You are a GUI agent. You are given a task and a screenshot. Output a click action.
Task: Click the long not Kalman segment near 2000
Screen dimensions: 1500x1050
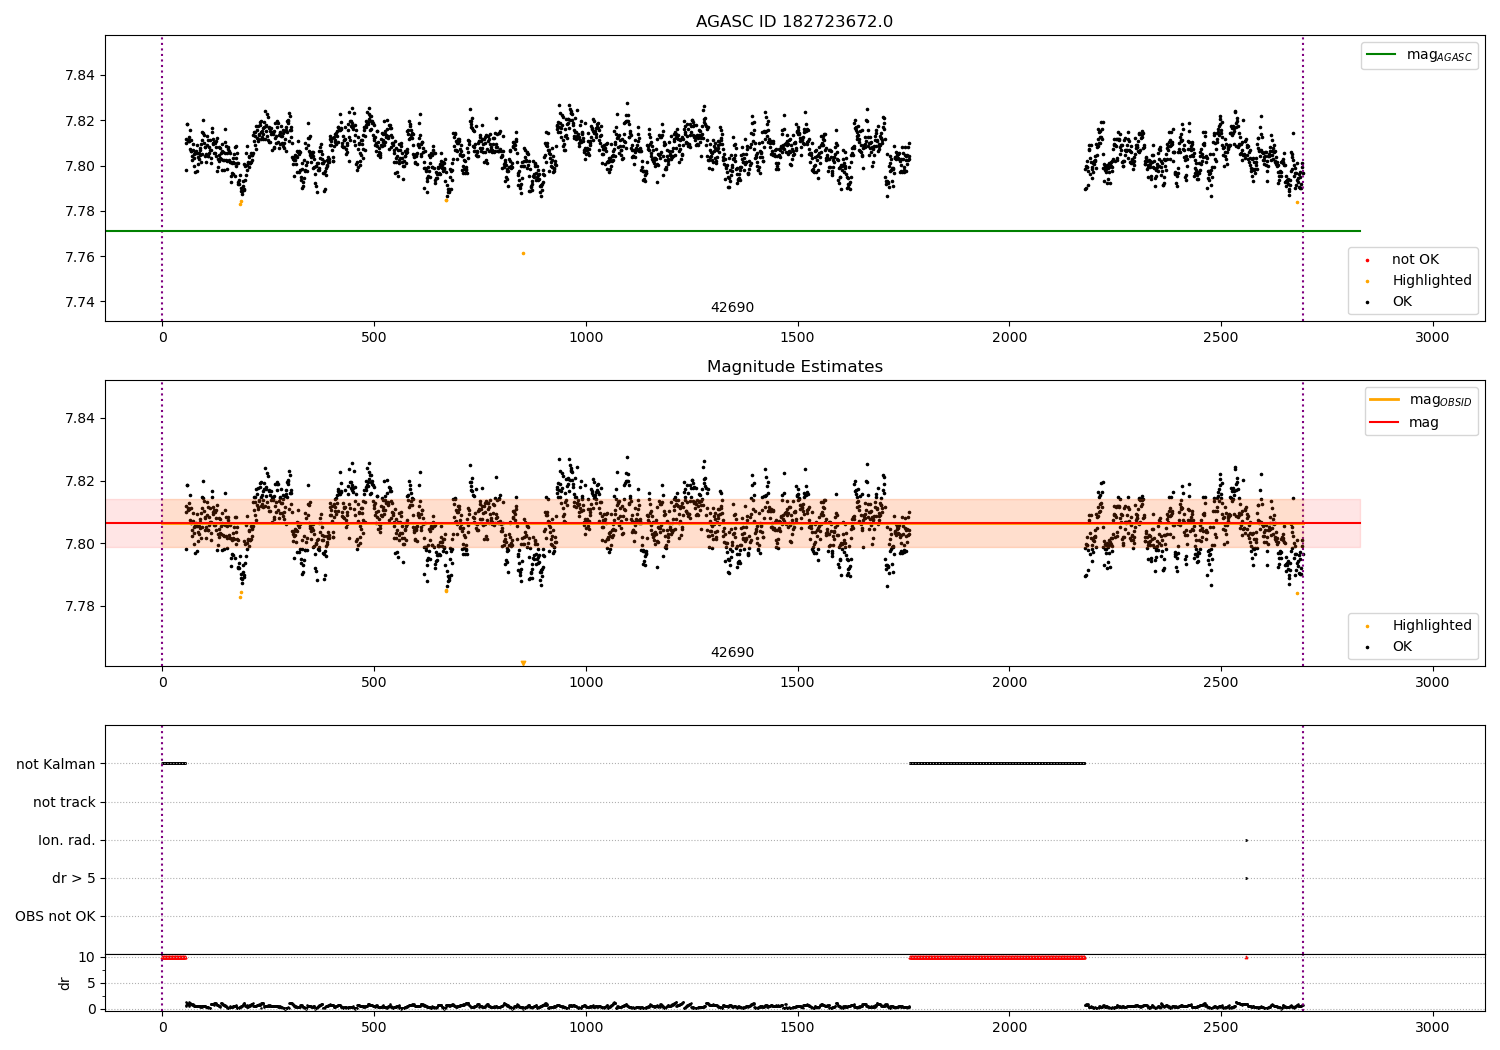[997, 764]
